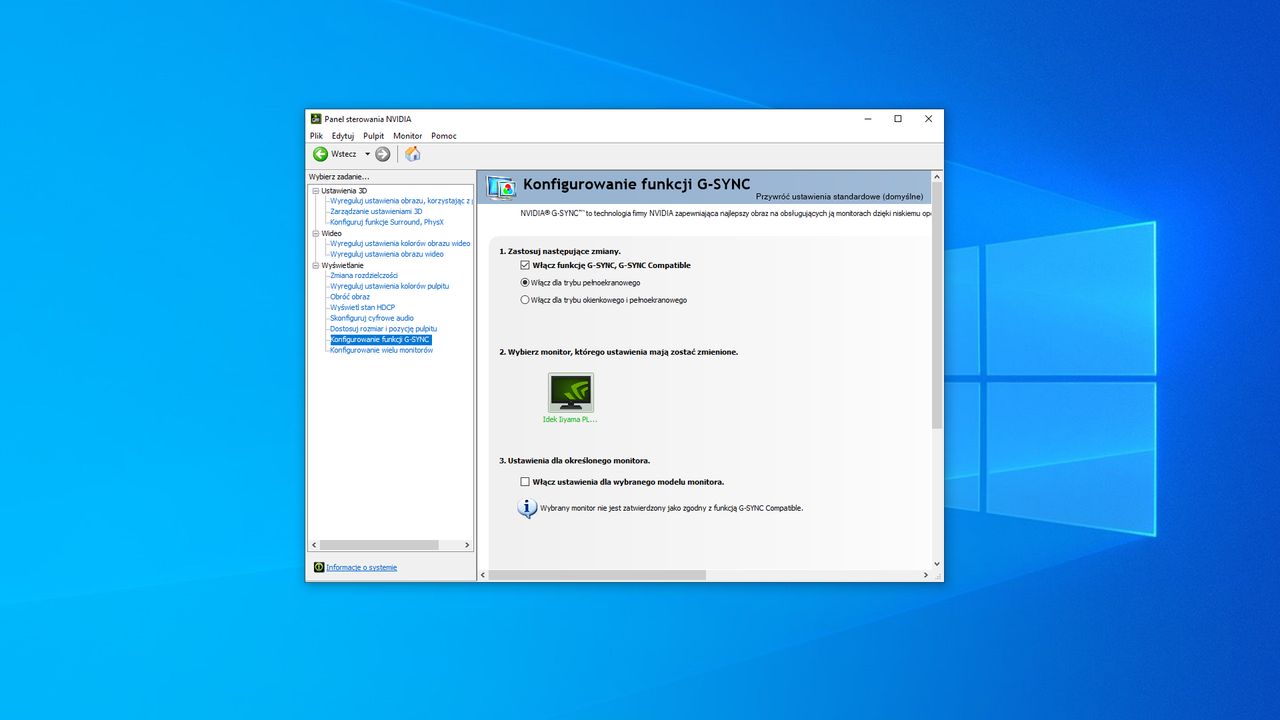Click the main pane scroll up arrow

click(937, 176)
